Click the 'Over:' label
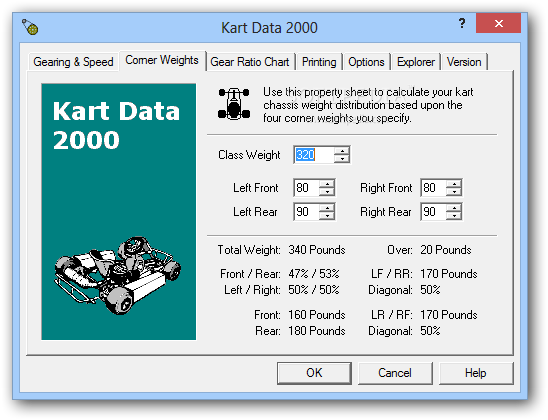This screenshot has width=548, height=420. click(400, 250)
